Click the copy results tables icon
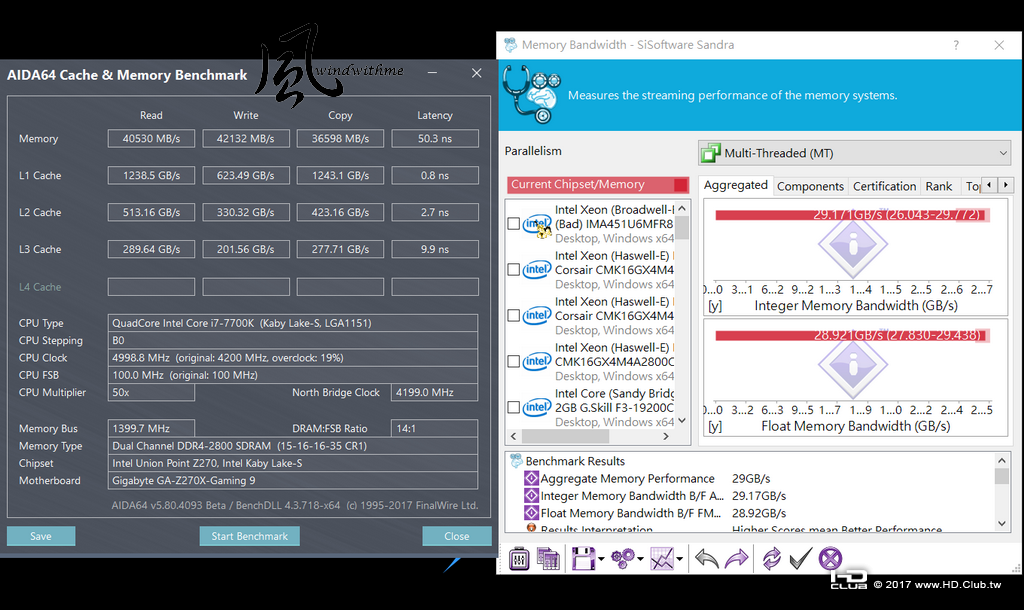 point(549,559)
